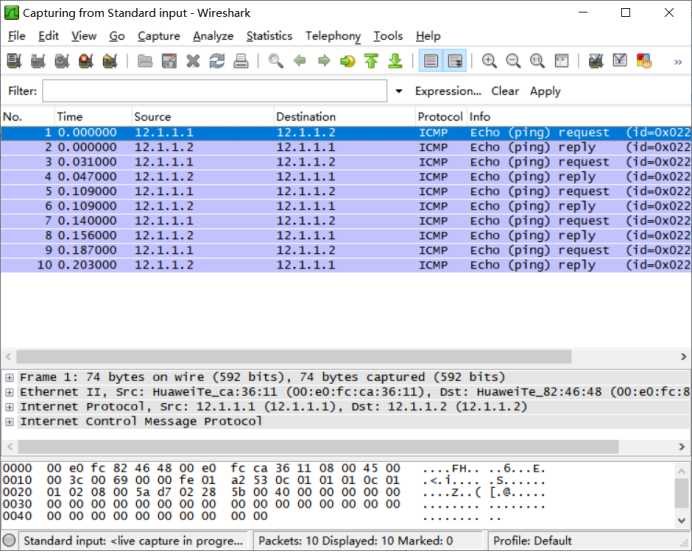The image size is (692, 552).
Task: Start a new live capture icon
Action: [x=62, y=61]
